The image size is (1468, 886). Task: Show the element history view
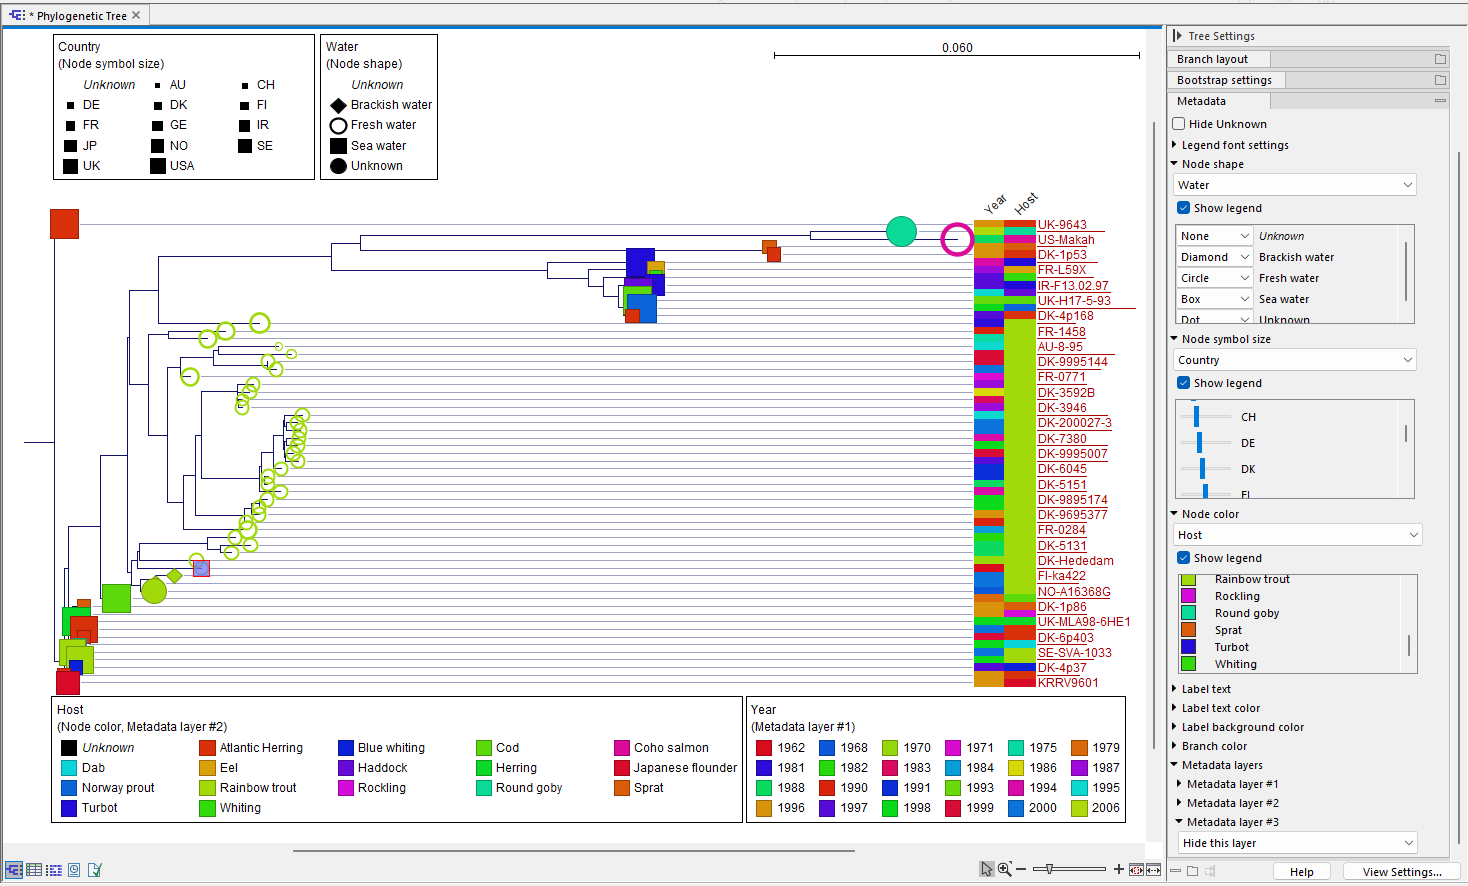[73, 869]
